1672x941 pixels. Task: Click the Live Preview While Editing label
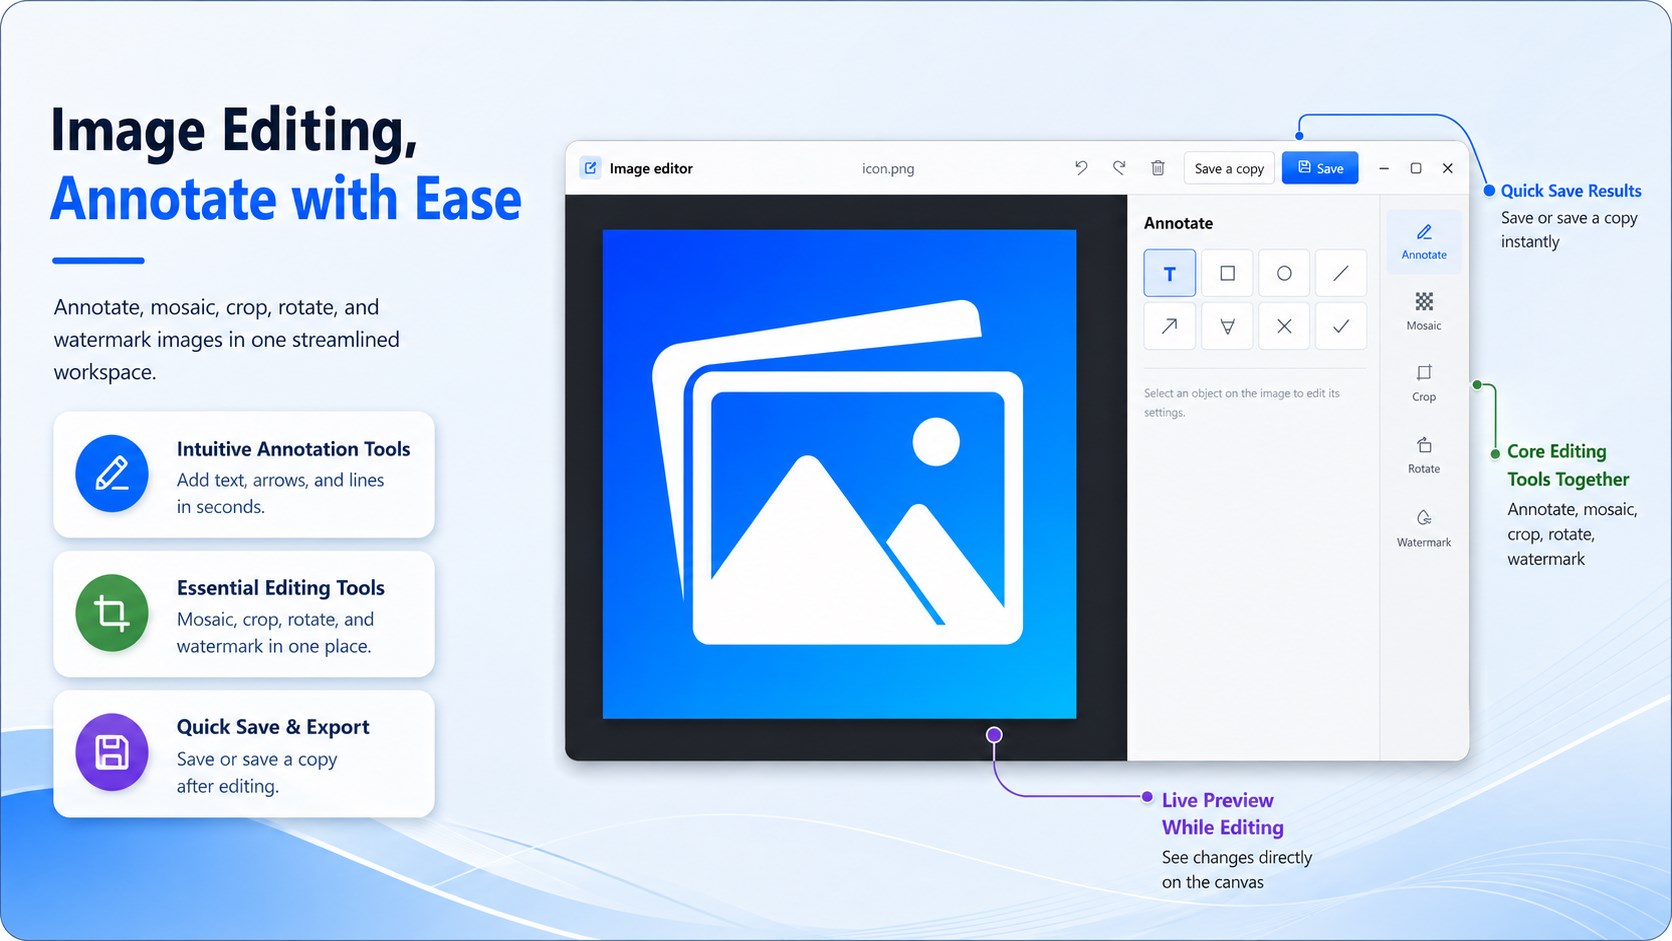pyautogui.click(x=1223, y=814)
